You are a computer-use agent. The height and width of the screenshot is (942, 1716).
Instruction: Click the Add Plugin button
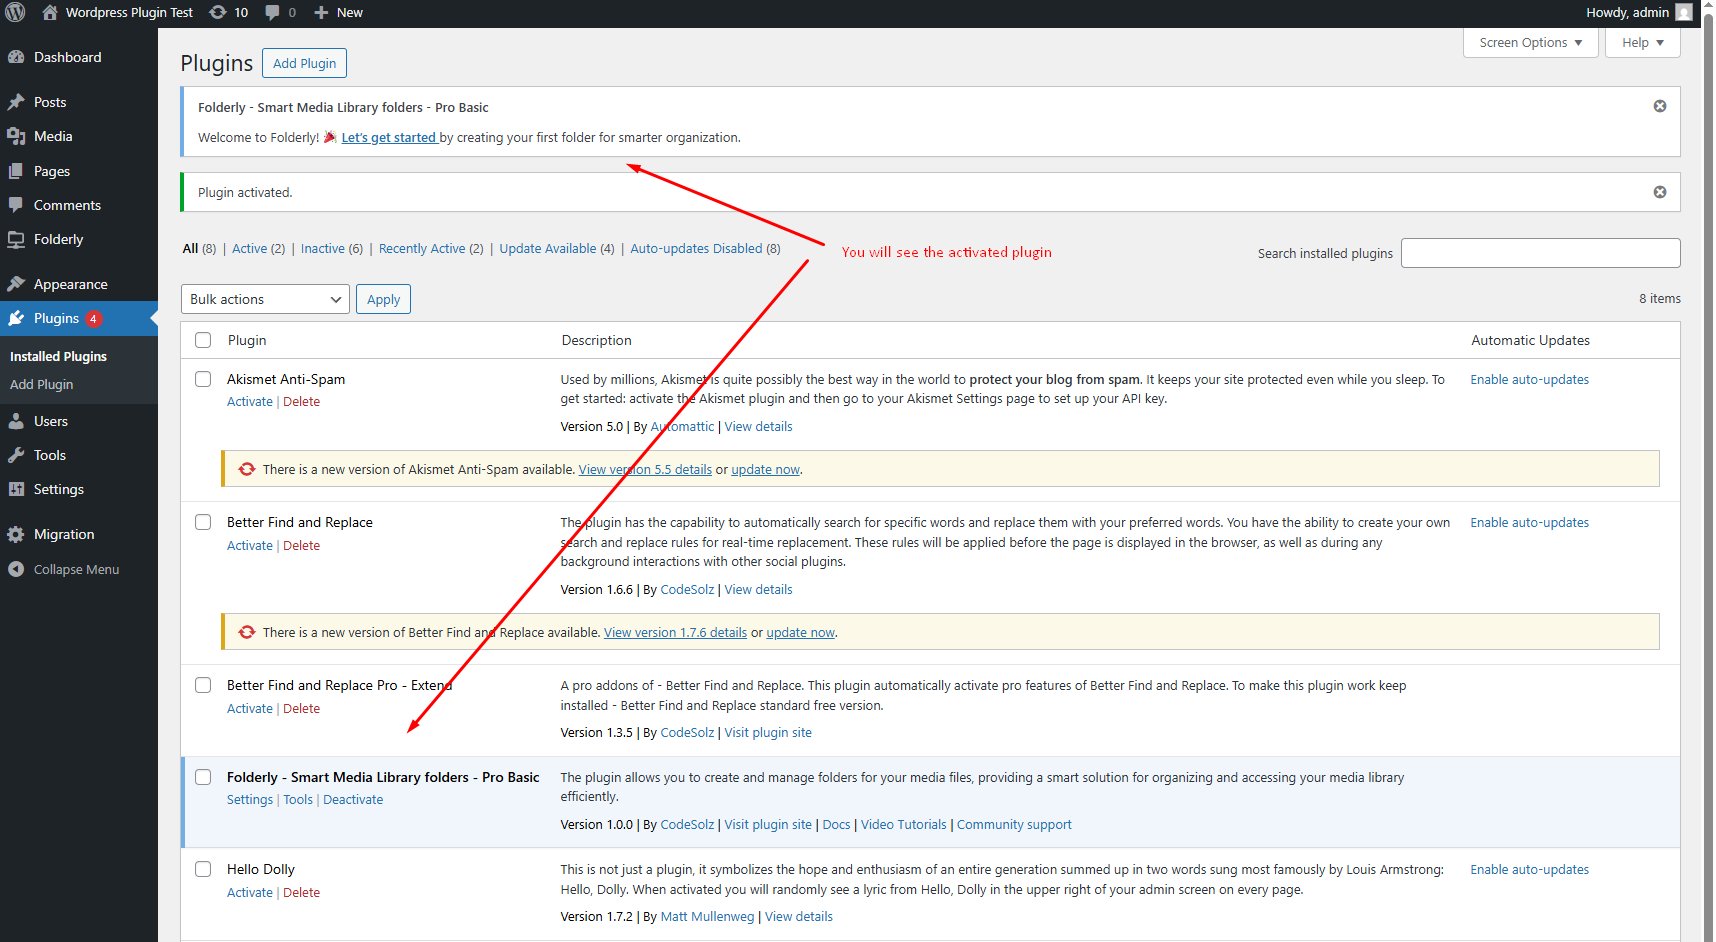point(304,63)
